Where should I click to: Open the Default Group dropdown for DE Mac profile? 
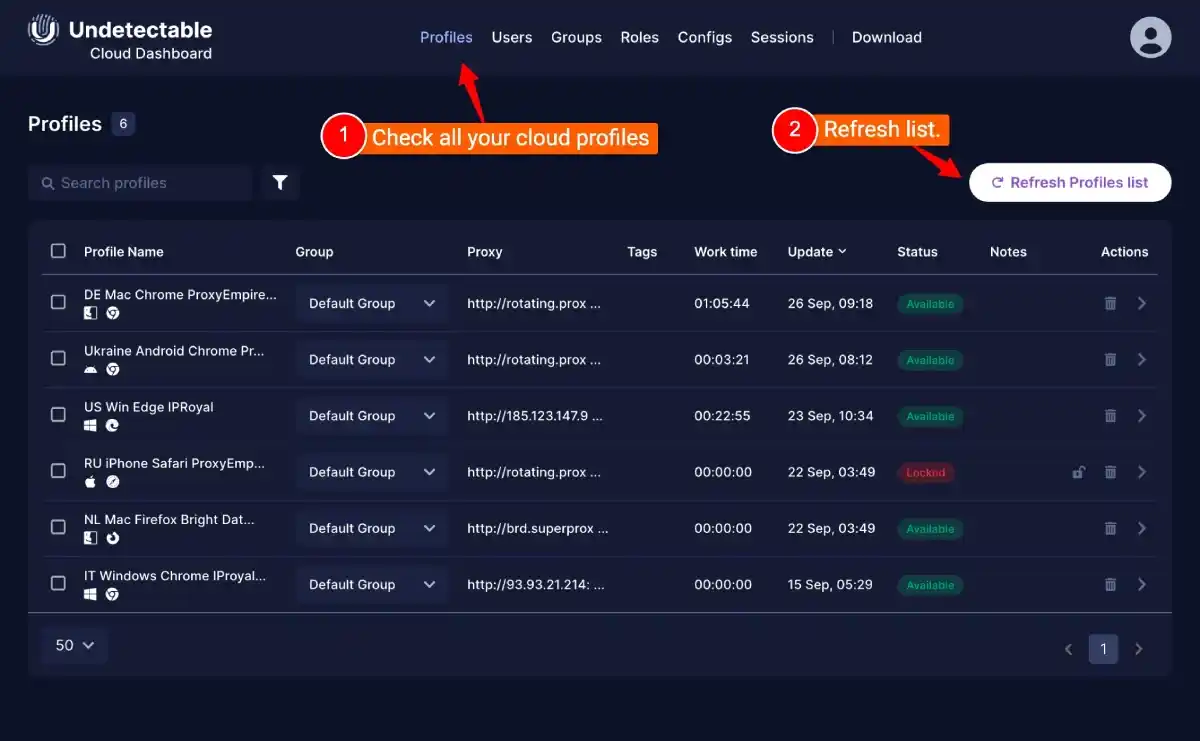click(371, 303)
